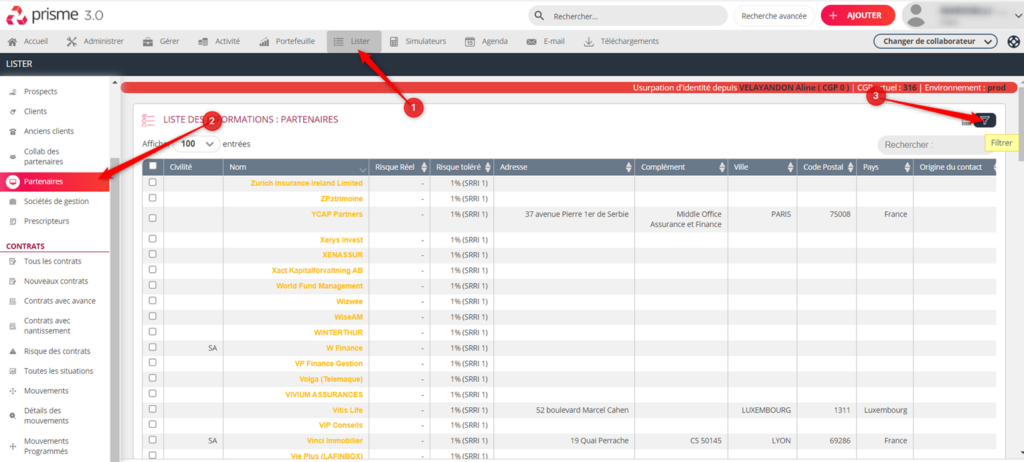1024x462 pixels.
Task: Open the Zurich Insurance Ireland Limited link
Action: coord(307,183)
